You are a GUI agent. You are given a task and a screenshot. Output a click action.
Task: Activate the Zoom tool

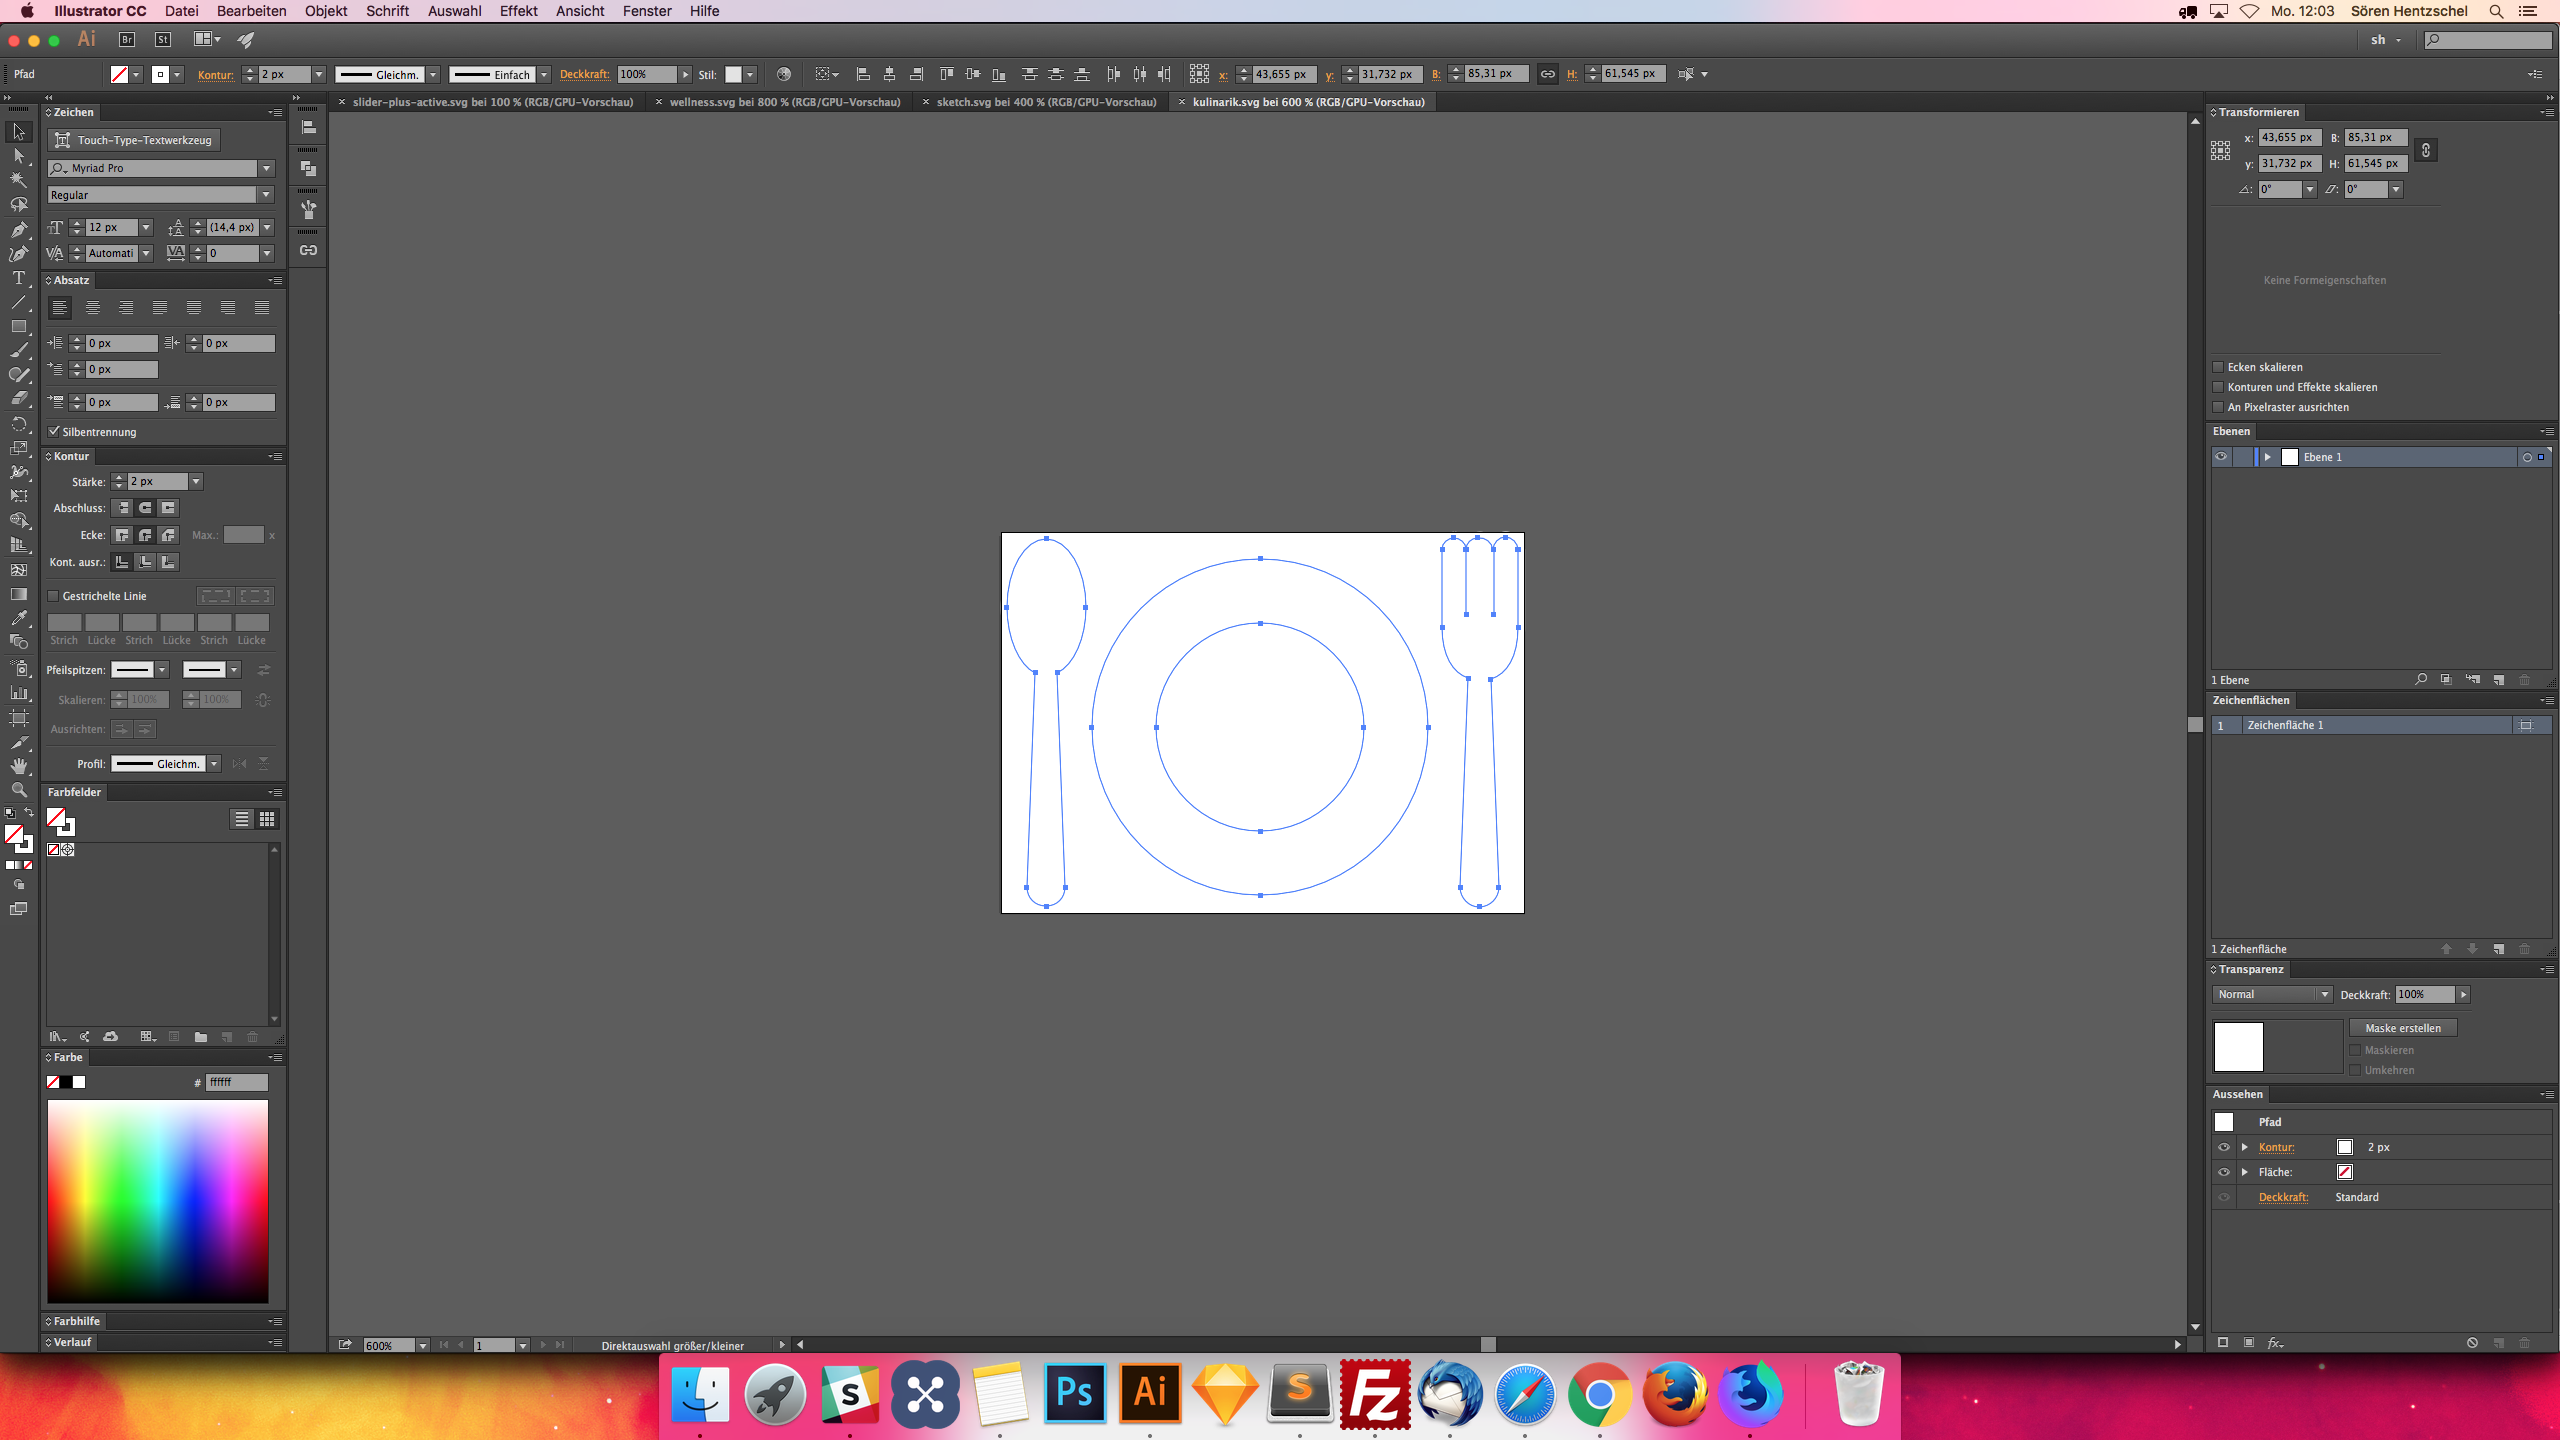pos(18,790)
